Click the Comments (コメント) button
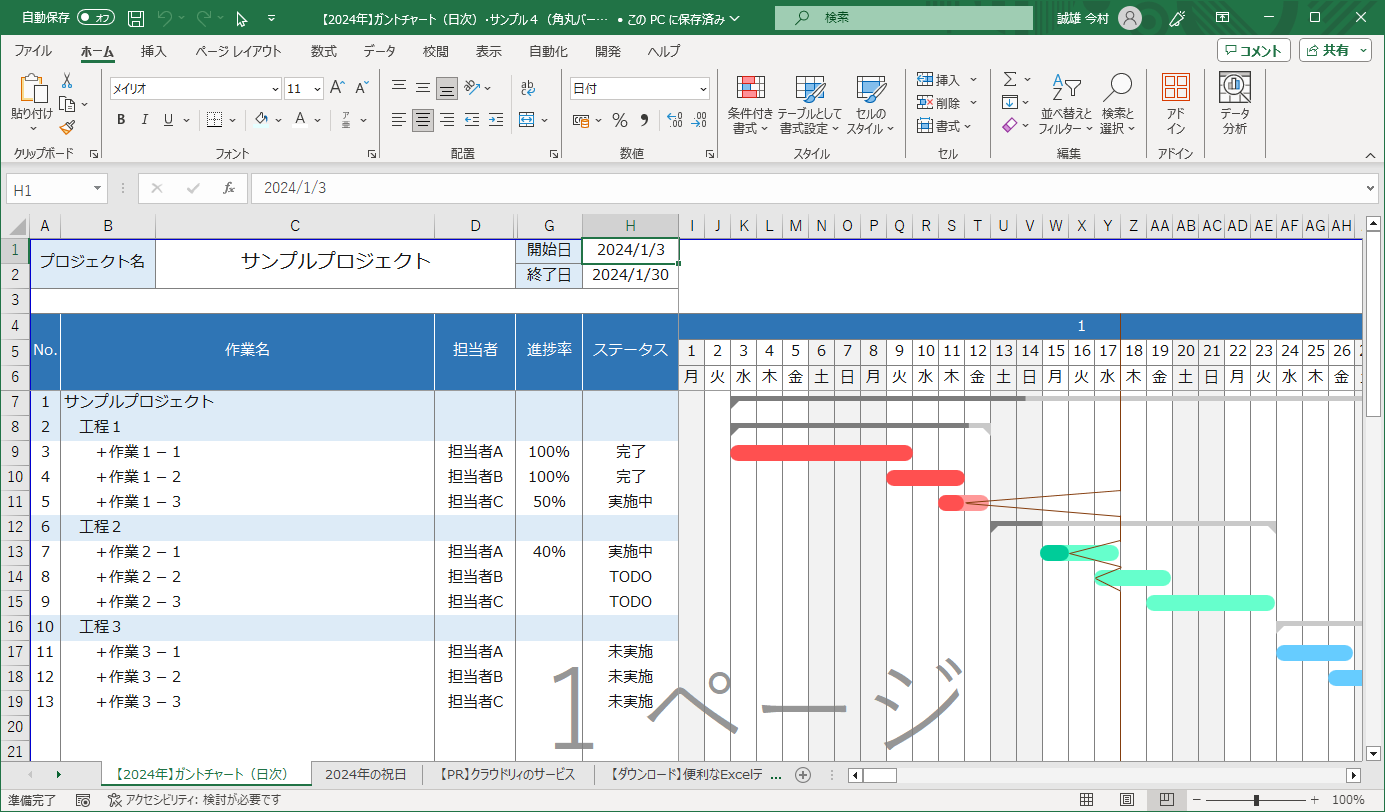This screenshot has height=812, width=1385. pos(1254,50)
